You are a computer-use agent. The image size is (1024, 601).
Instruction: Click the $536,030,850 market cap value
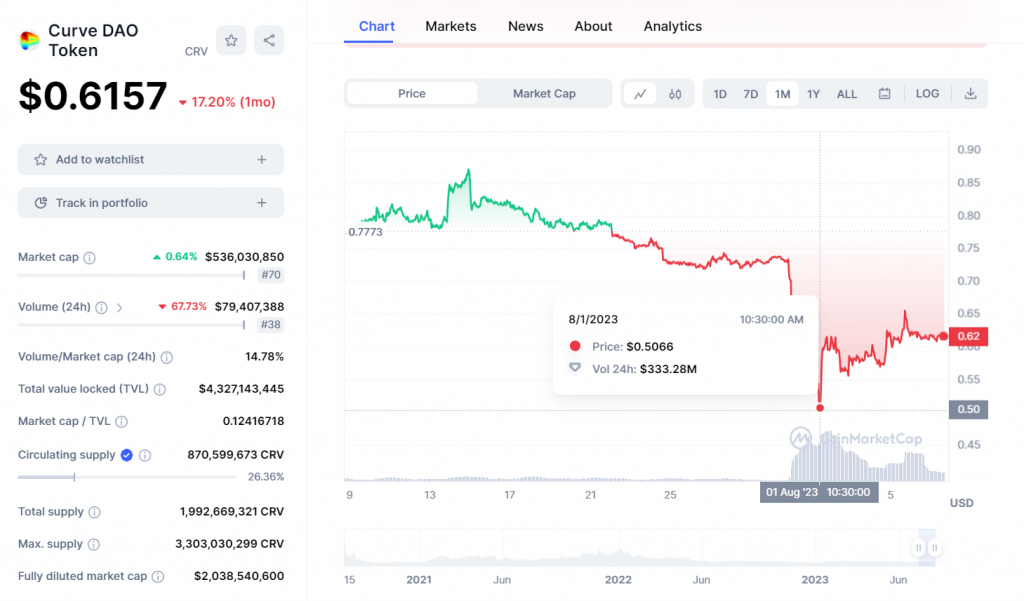tap(244, 257)
